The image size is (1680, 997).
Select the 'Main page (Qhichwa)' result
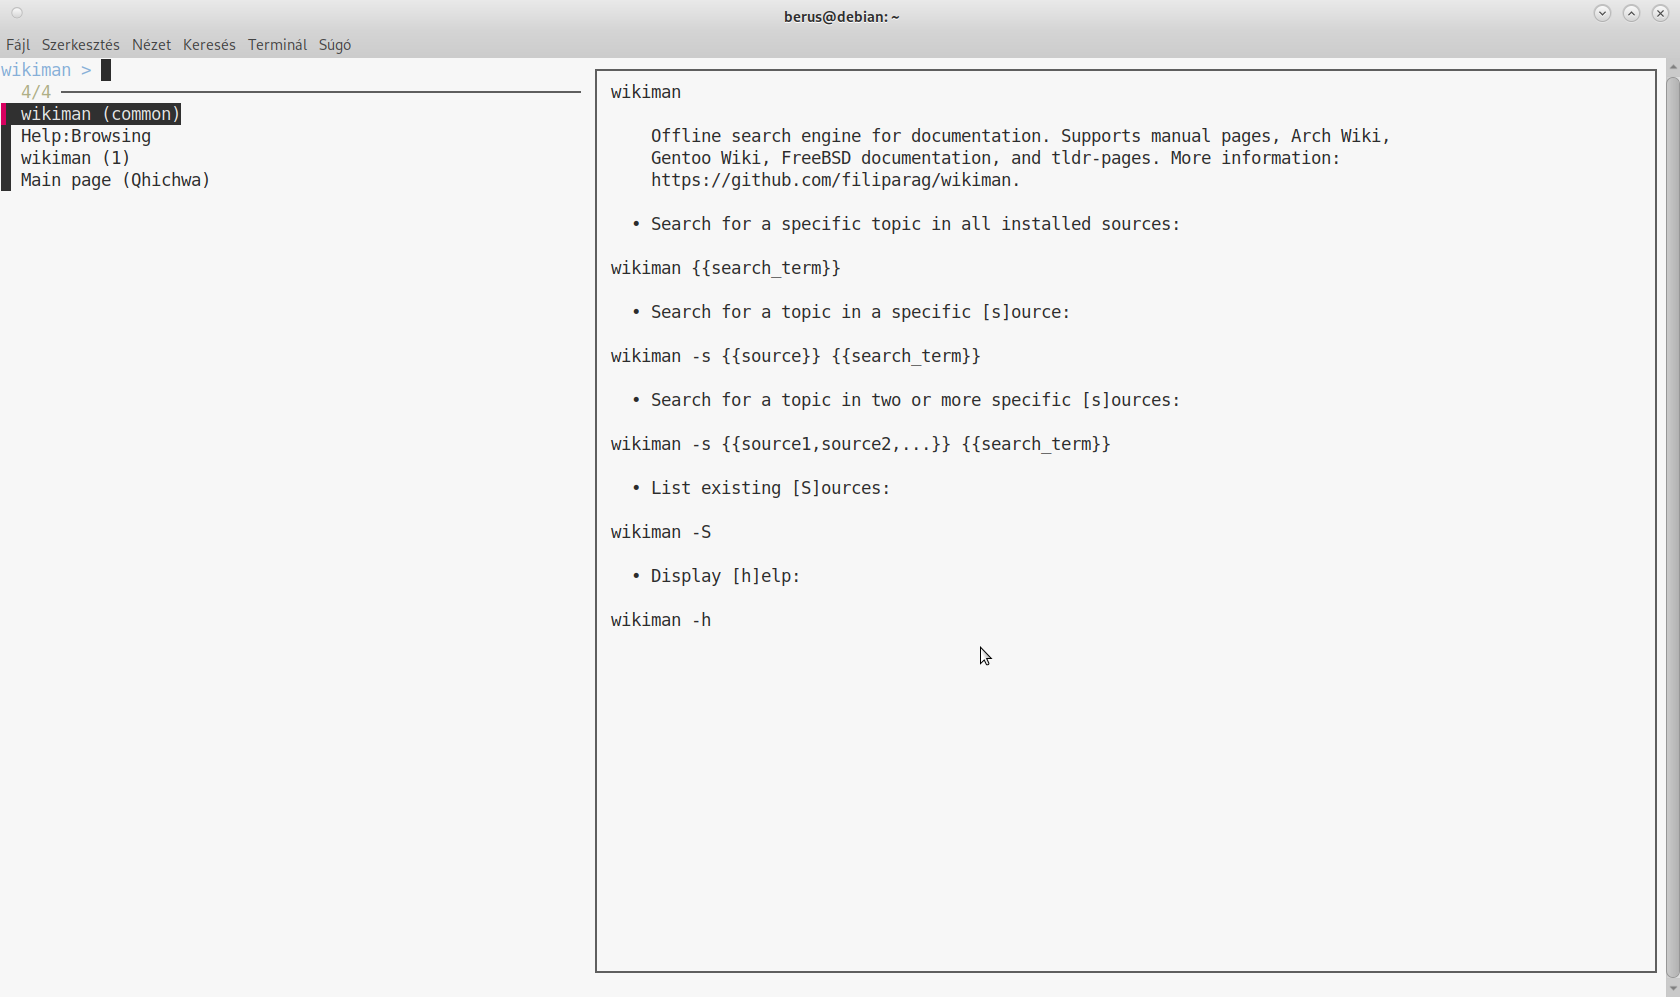click(116, 180)
